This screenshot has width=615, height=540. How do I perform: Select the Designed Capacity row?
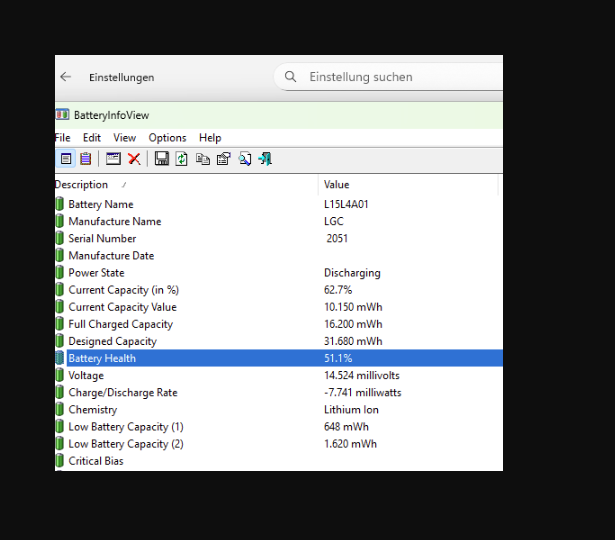coord(112,341)
